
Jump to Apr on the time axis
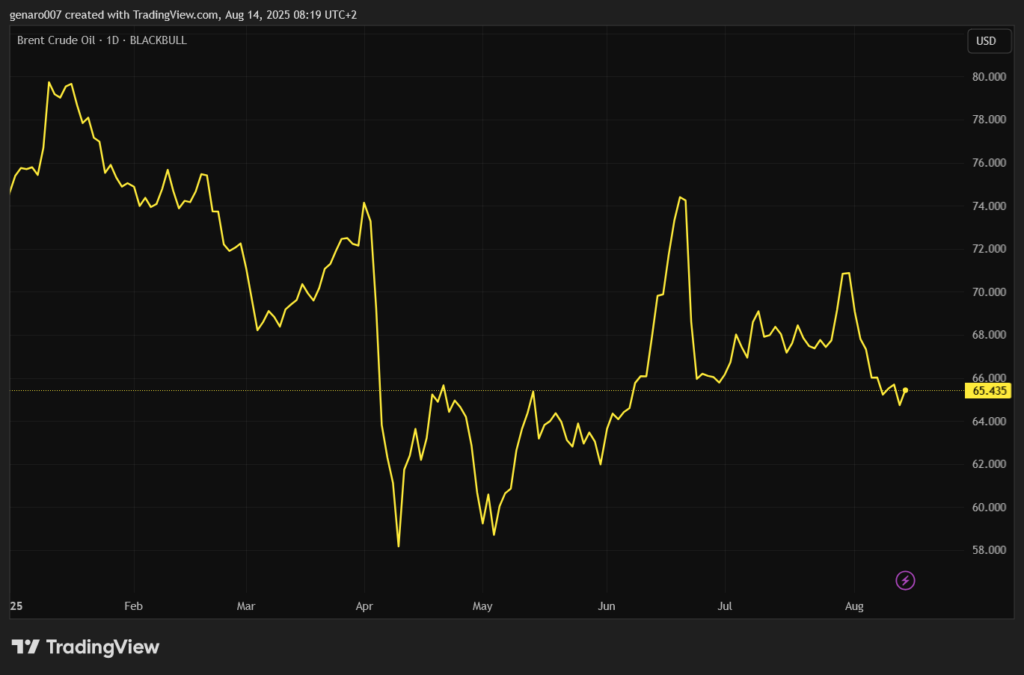coord(364,606)
